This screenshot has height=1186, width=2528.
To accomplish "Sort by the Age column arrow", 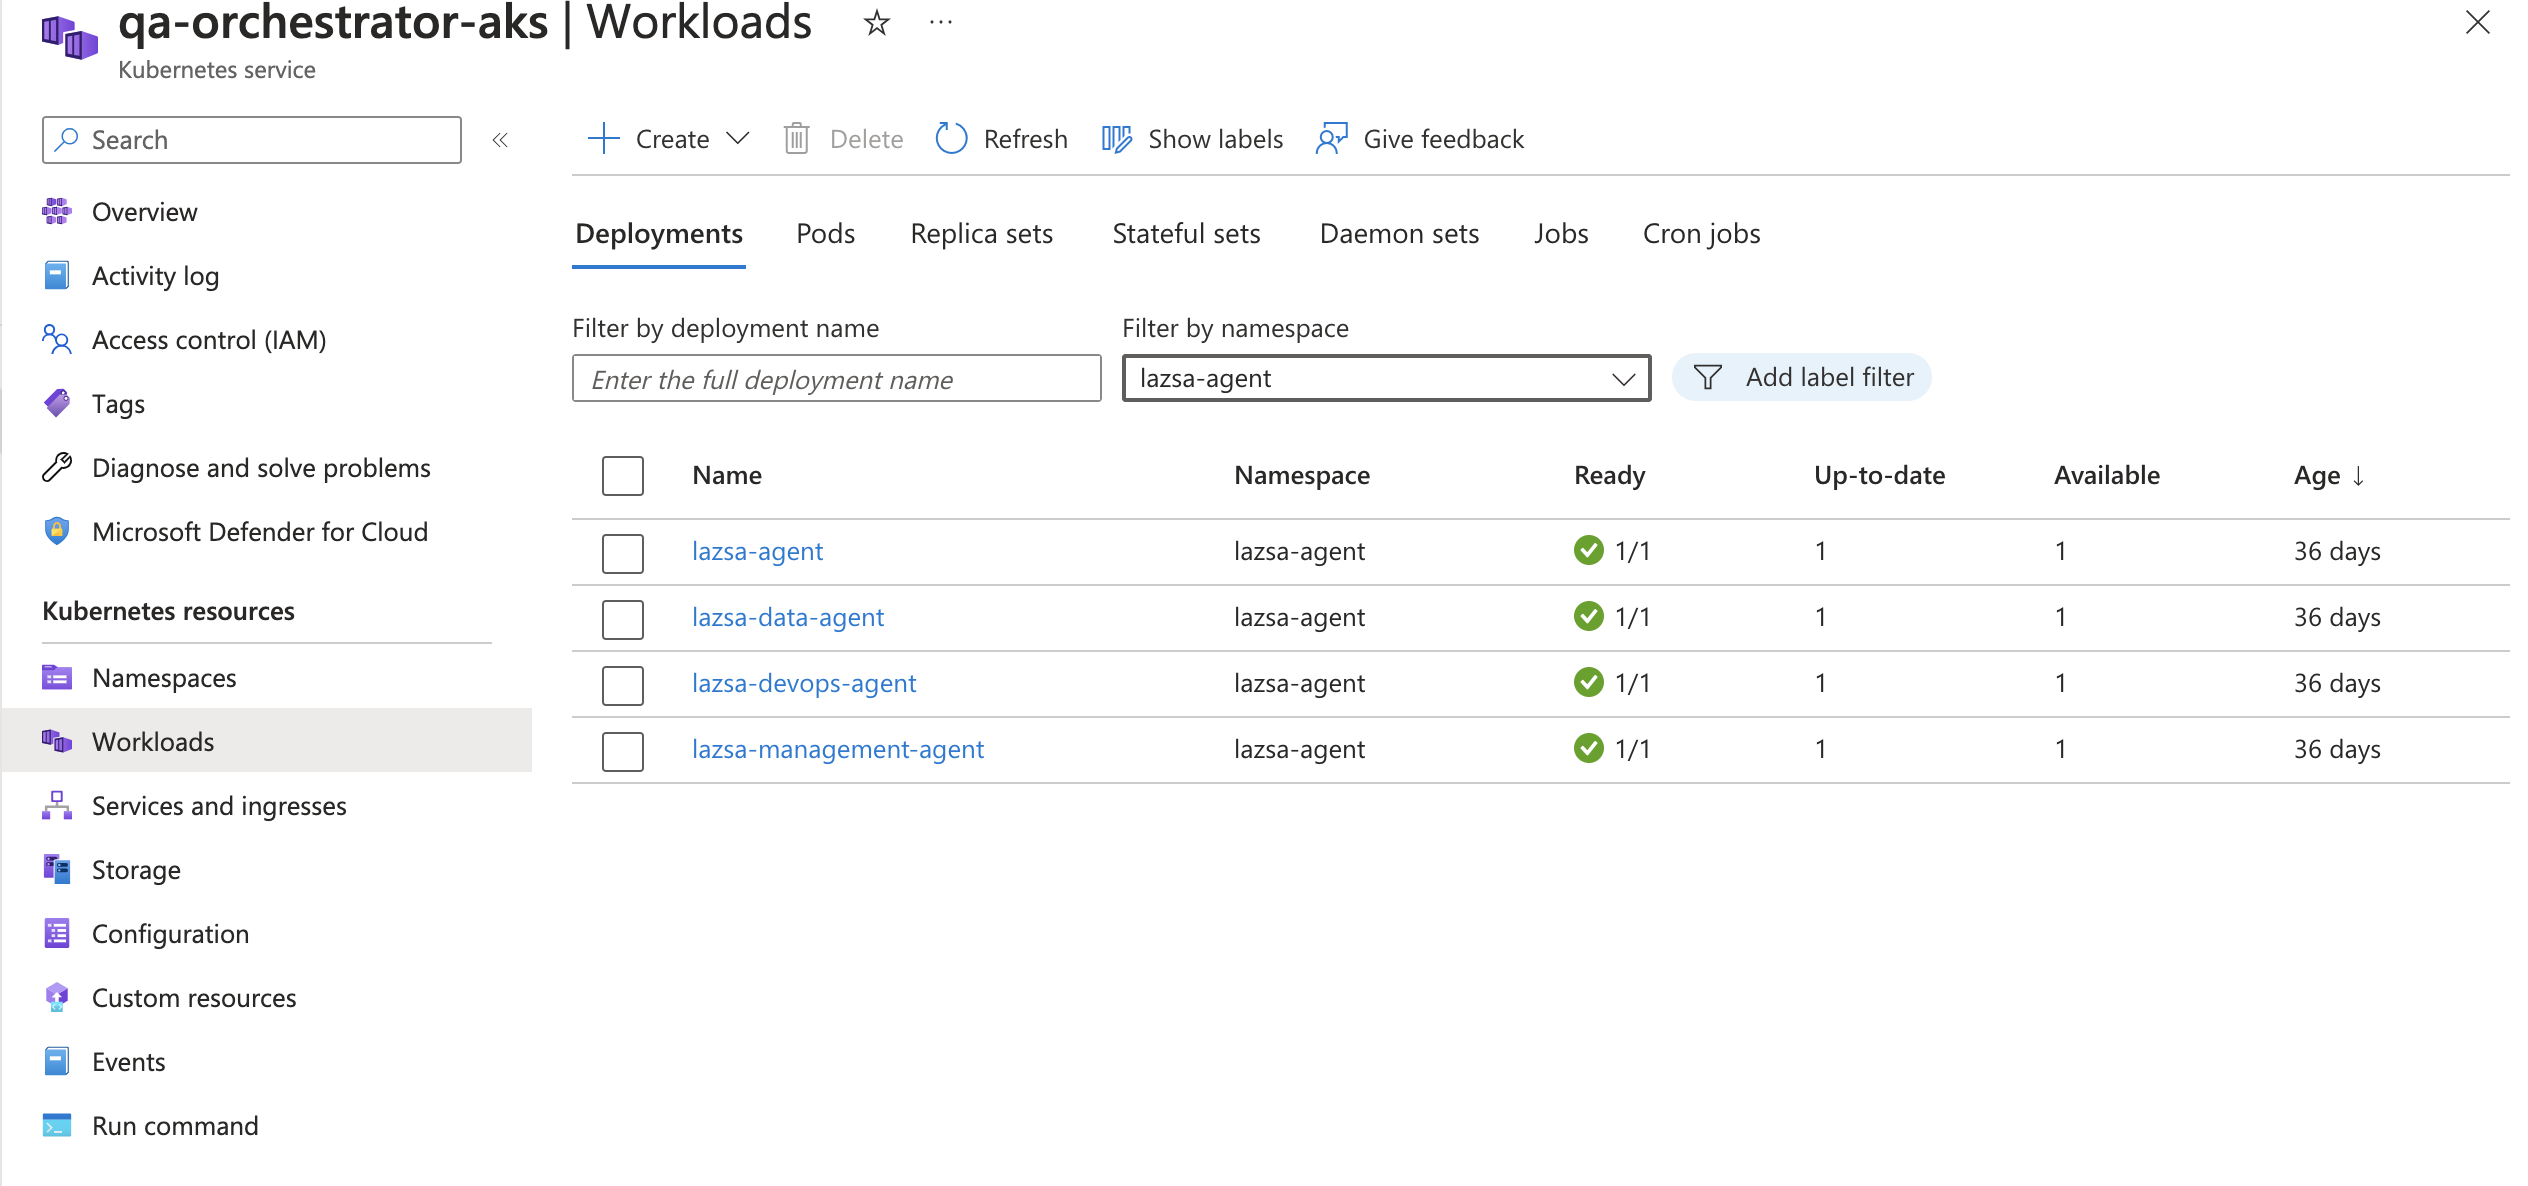I will pyautogui.click(x=2359, y=475).
